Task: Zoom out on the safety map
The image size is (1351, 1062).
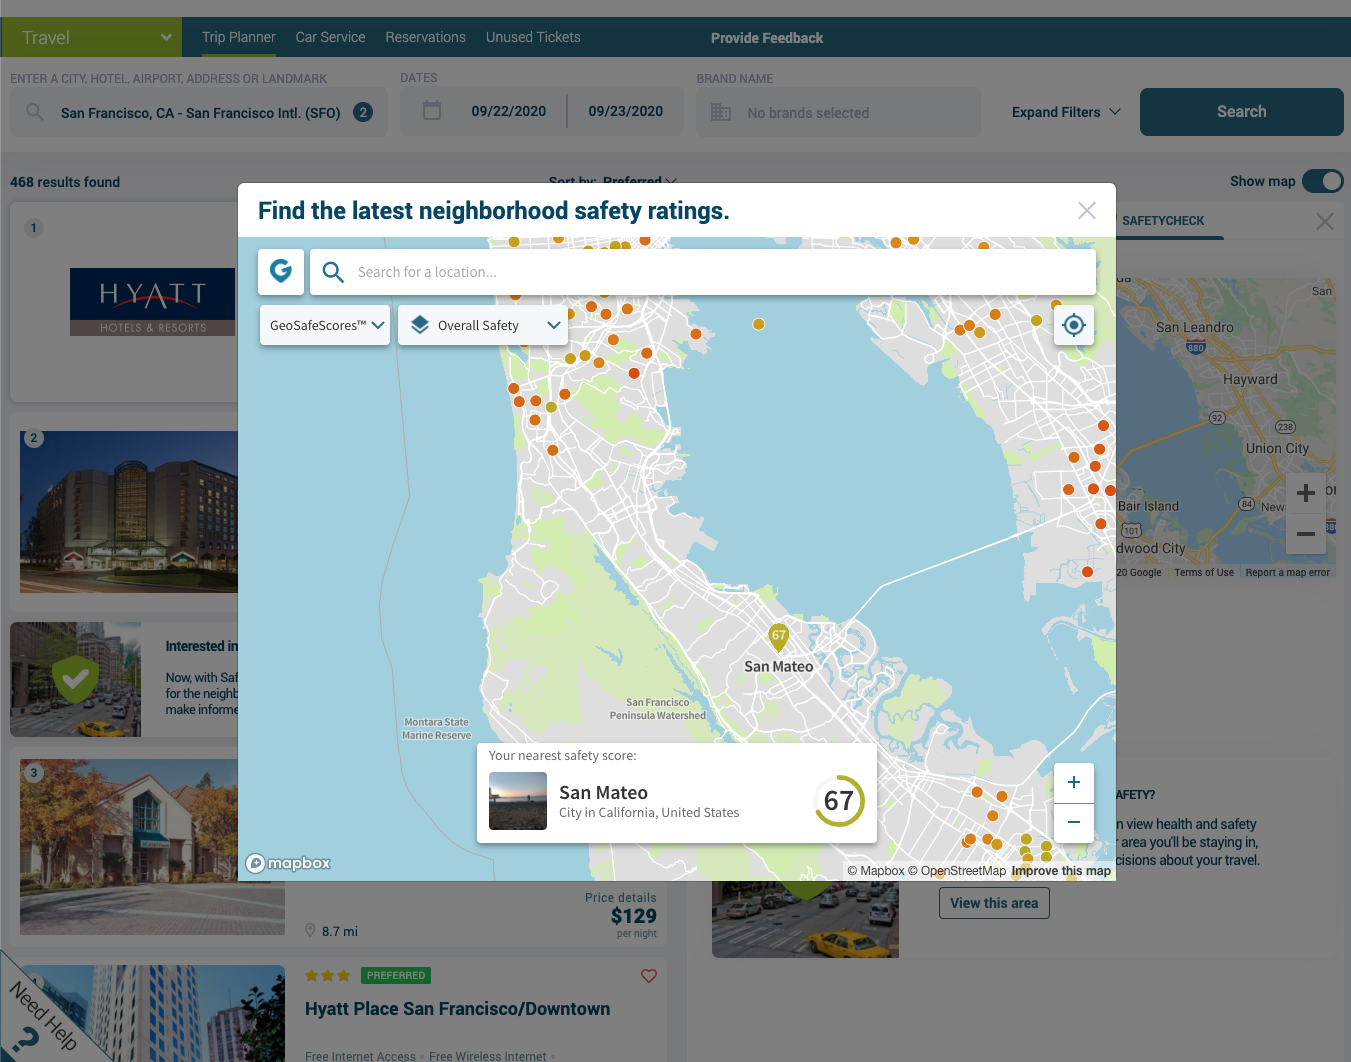Action: 1074,823
